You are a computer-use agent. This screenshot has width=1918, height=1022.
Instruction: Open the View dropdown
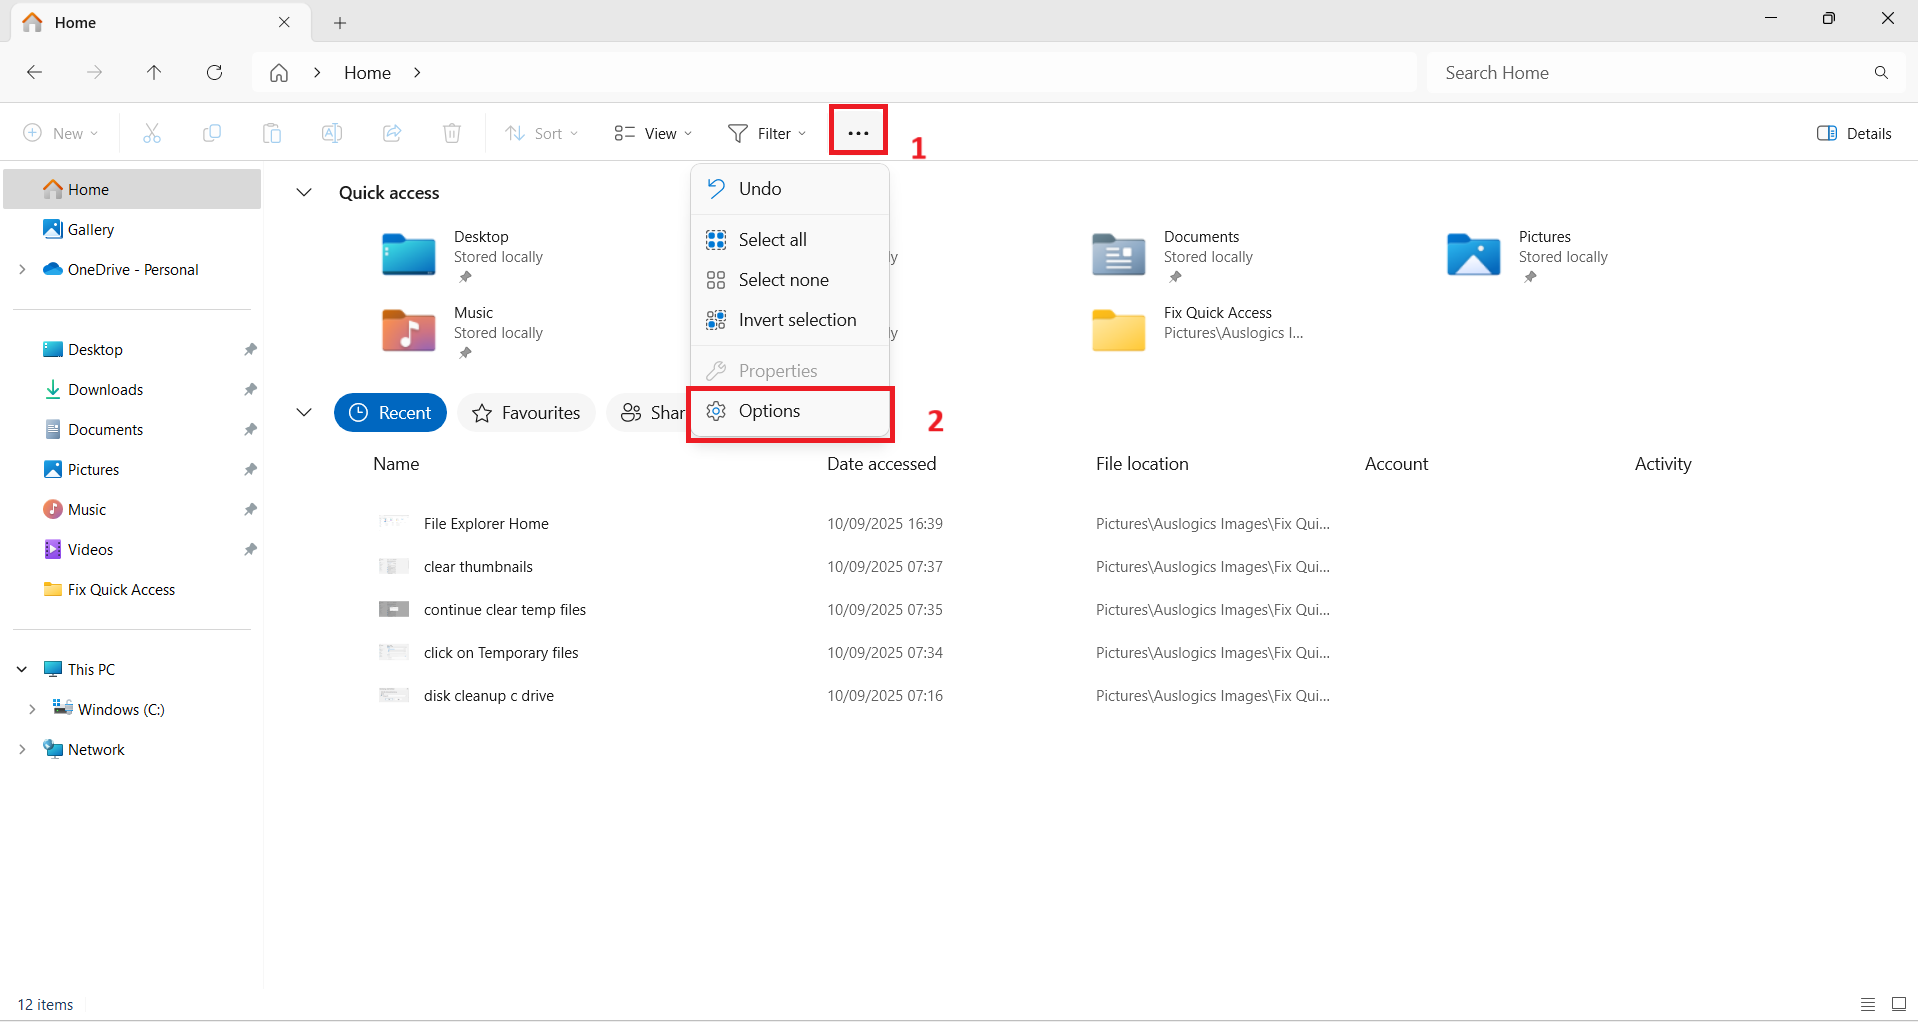click(x=653, y=133)
